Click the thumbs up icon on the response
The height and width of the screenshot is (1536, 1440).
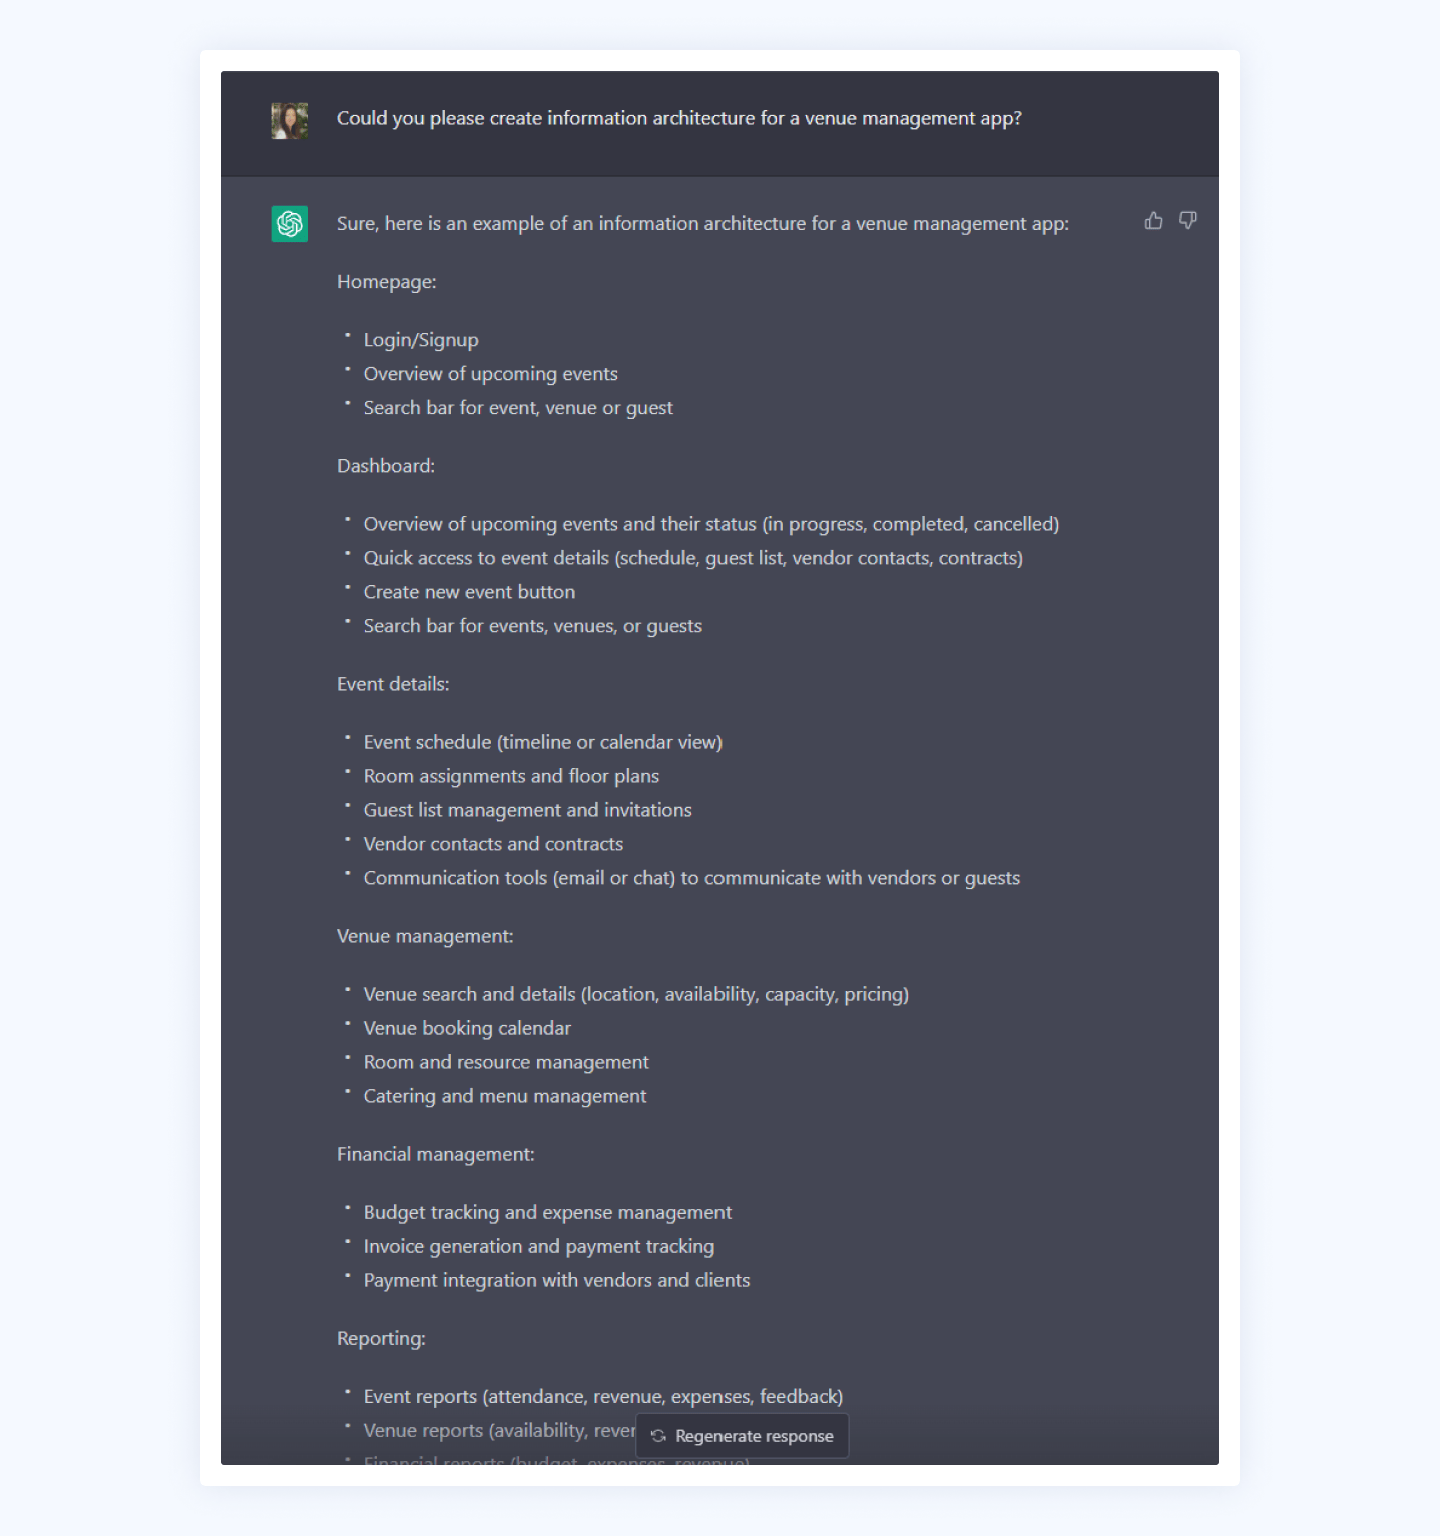click(1153, 221)
